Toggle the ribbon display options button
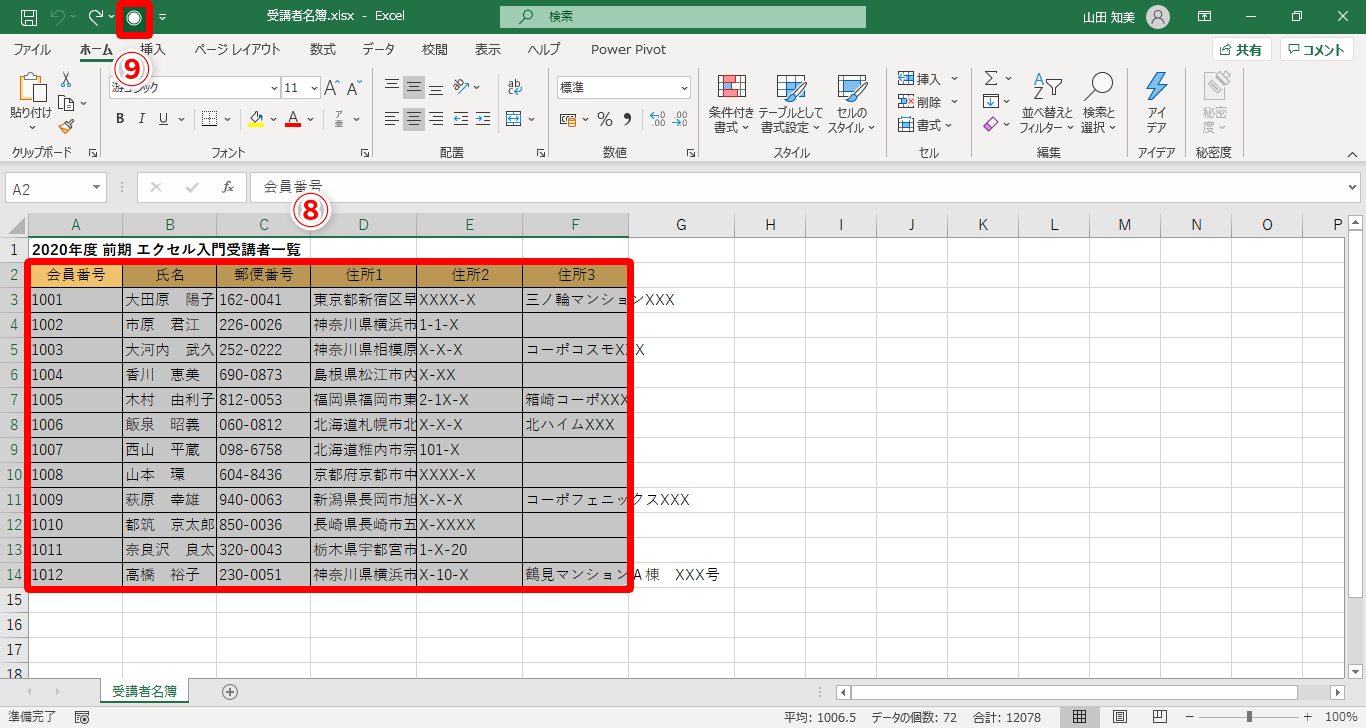 tap(1205, 17)
